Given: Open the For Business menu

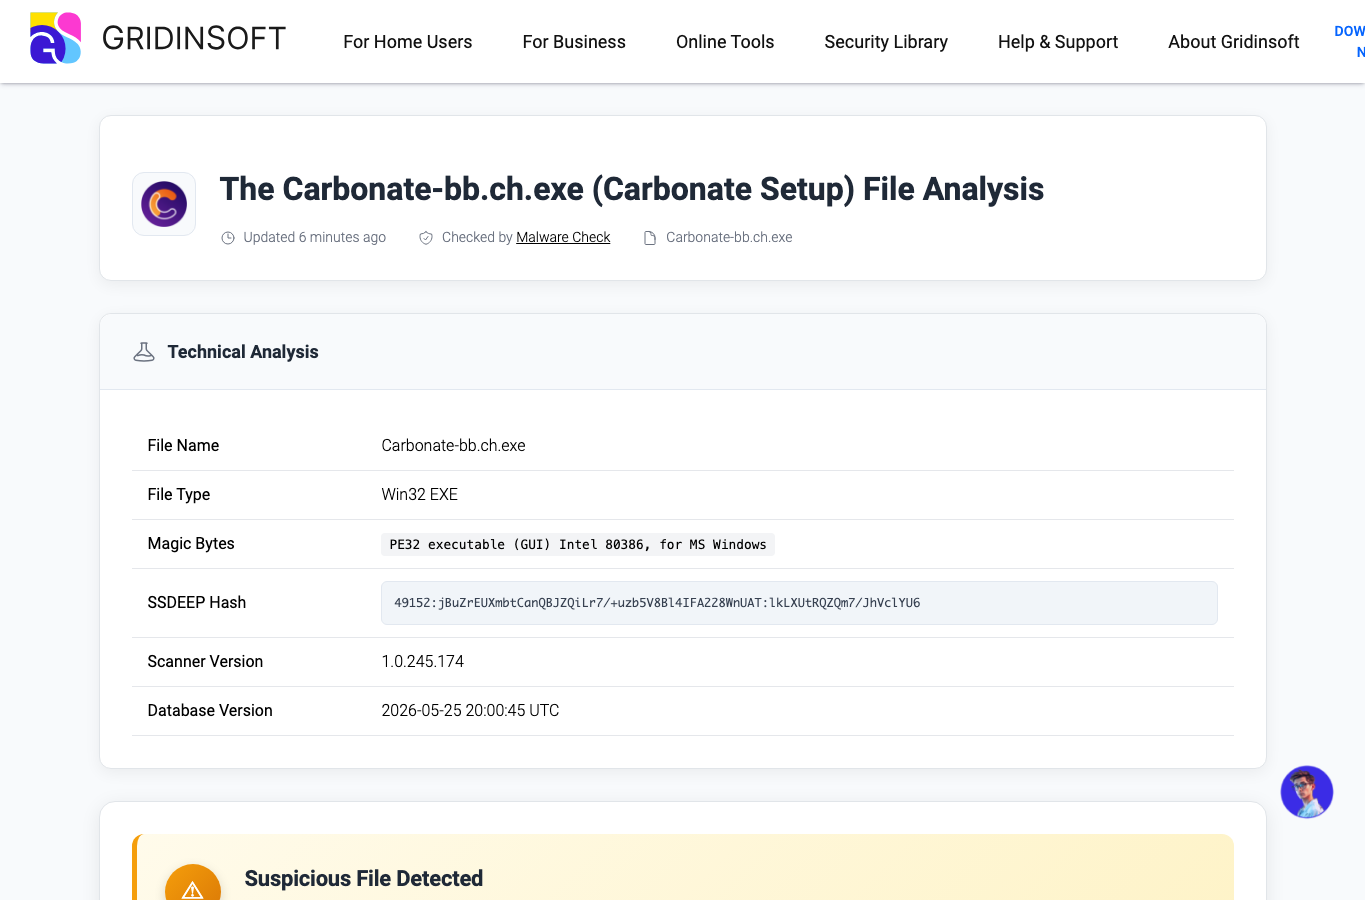Looking at the screenshot, I should pyautogui.click(x=574, y=42).
